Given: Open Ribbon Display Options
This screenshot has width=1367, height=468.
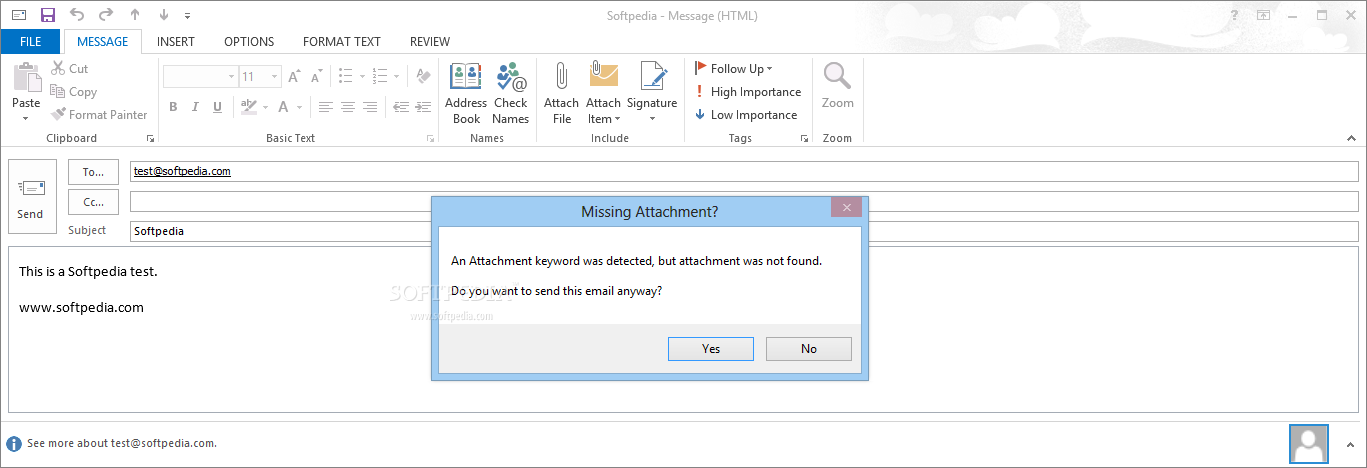Looking at the screenshot, I should [1264, 15].
